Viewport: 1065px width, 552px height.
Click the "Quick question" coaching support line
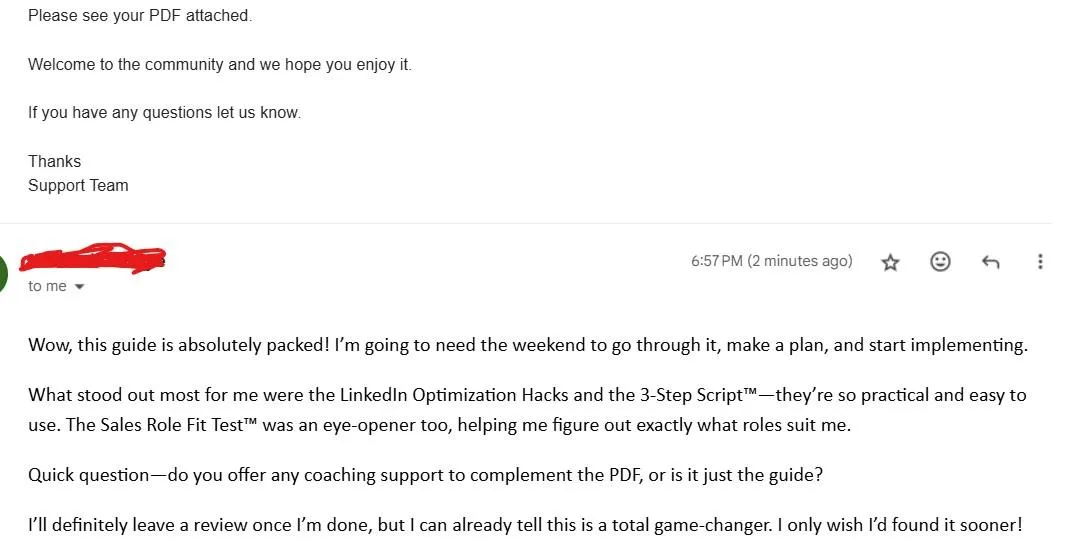click(425, 475)
